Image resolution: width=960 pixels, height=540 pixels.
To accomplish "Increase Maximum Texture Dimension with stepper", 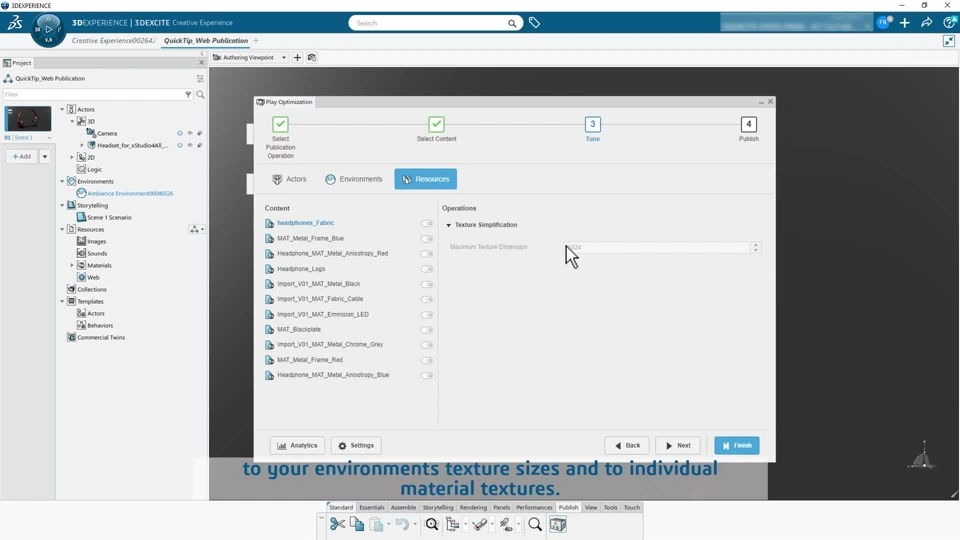I will click(755, 244).
